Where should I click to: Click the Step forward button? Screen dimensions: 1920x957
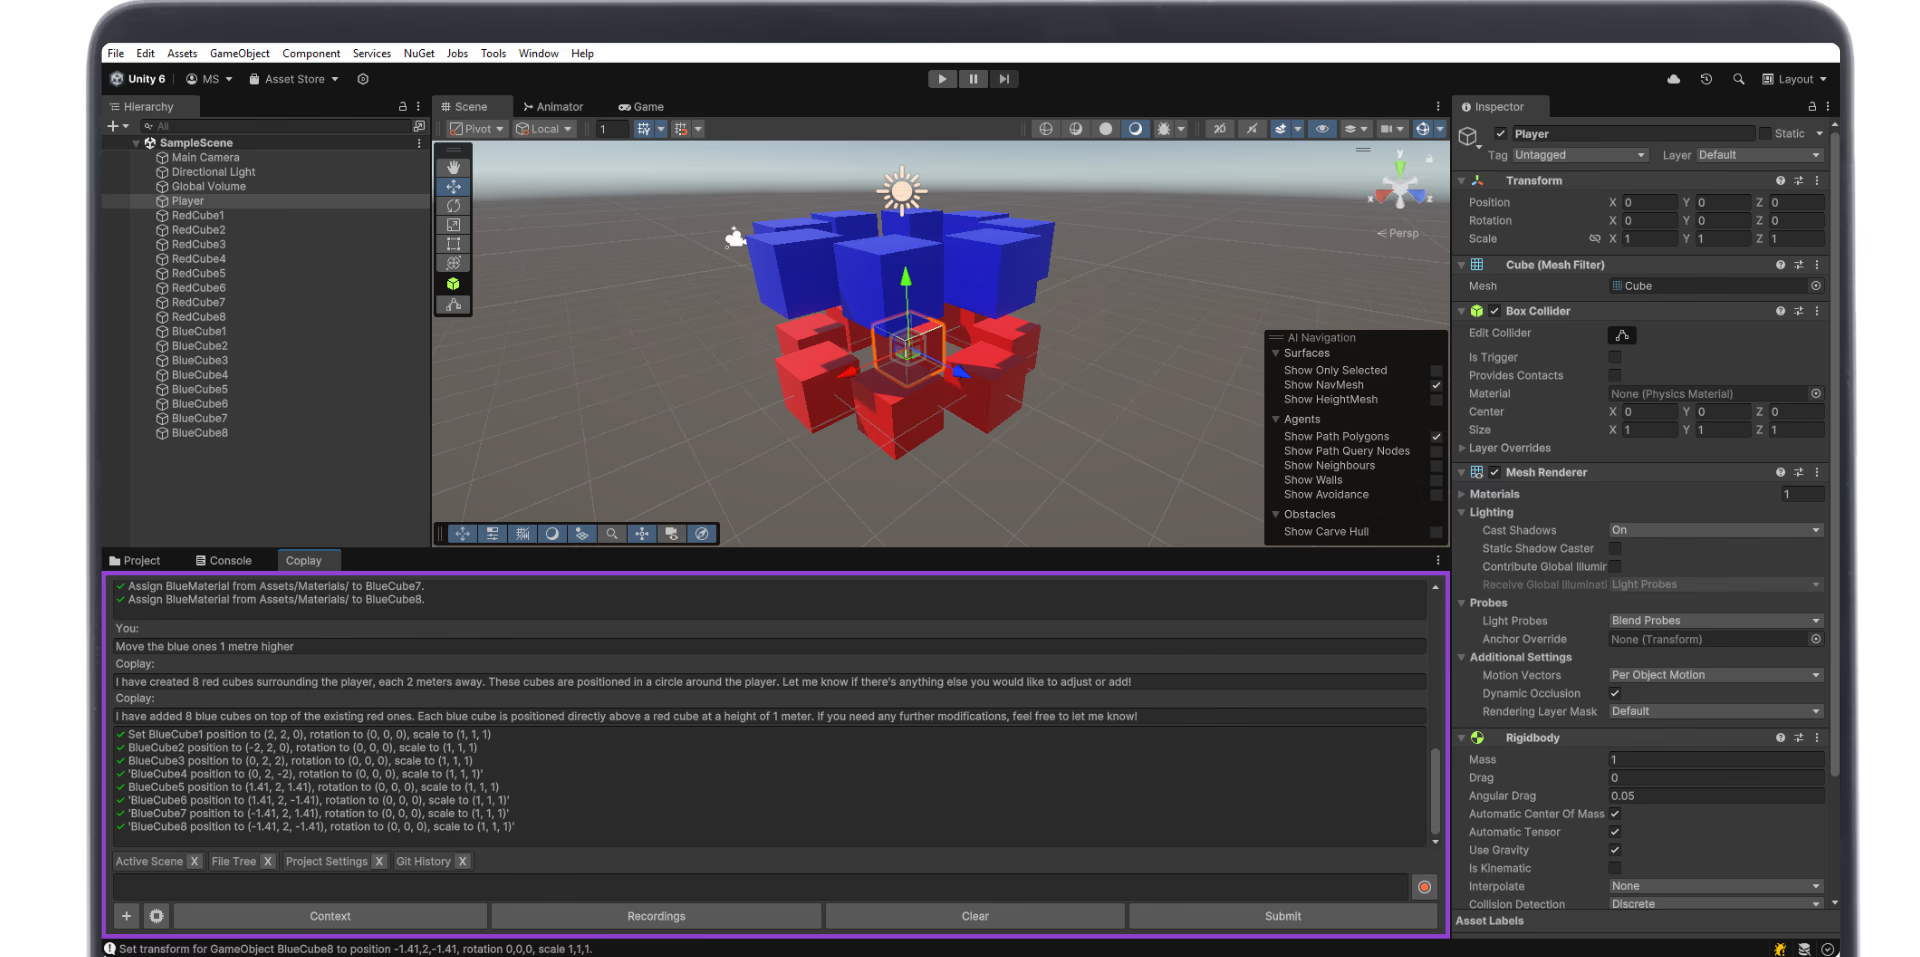click(1004, 79)
